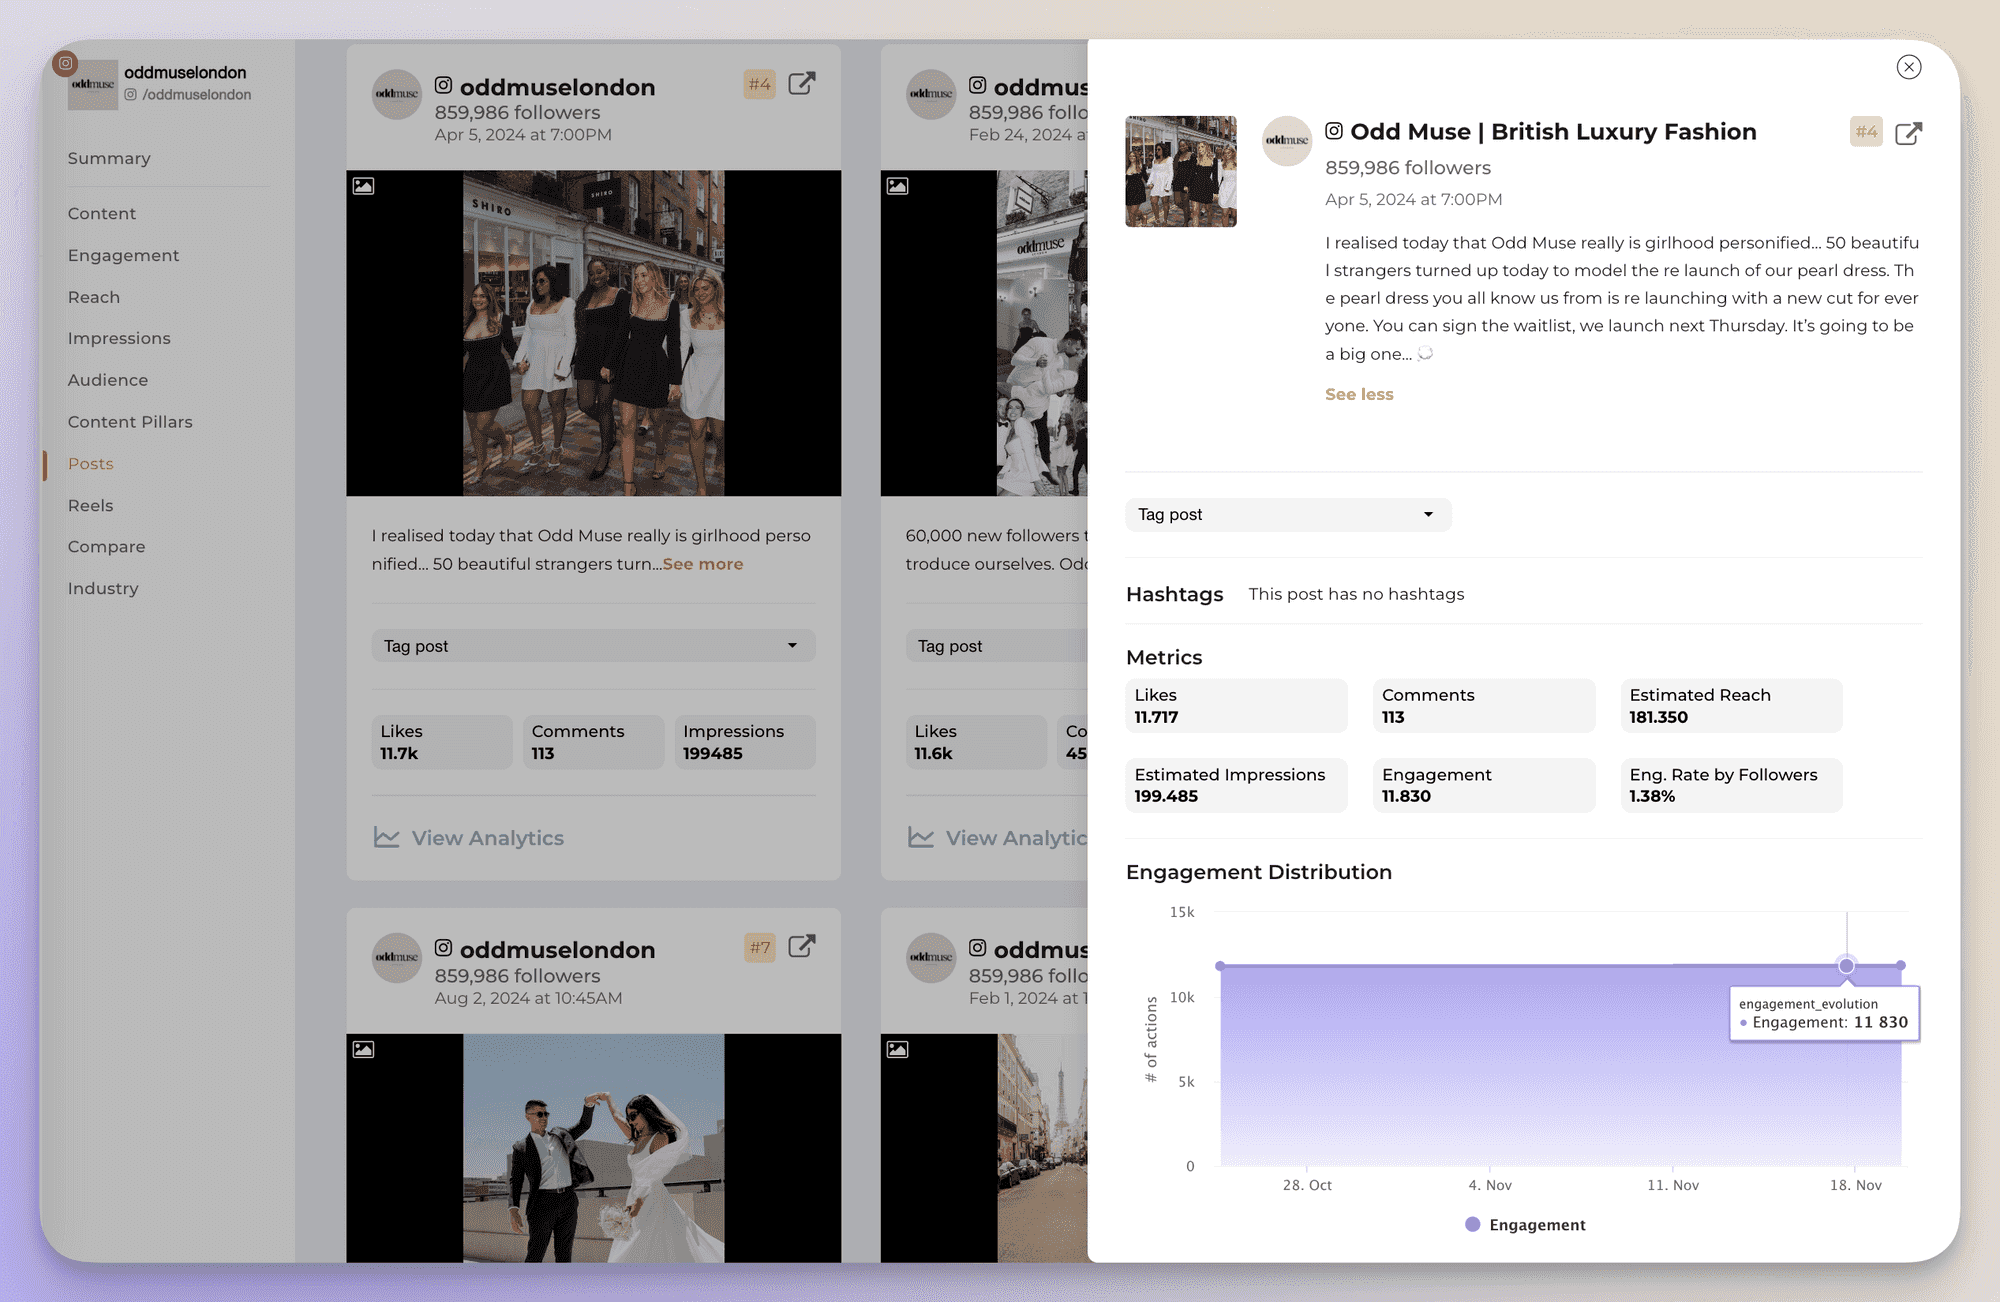The width and height of the screenshot is (2000, 1302).
Task: Click the Likes 11.717 metric tile
Action: pyautogui.click(x=1236, y=706)
